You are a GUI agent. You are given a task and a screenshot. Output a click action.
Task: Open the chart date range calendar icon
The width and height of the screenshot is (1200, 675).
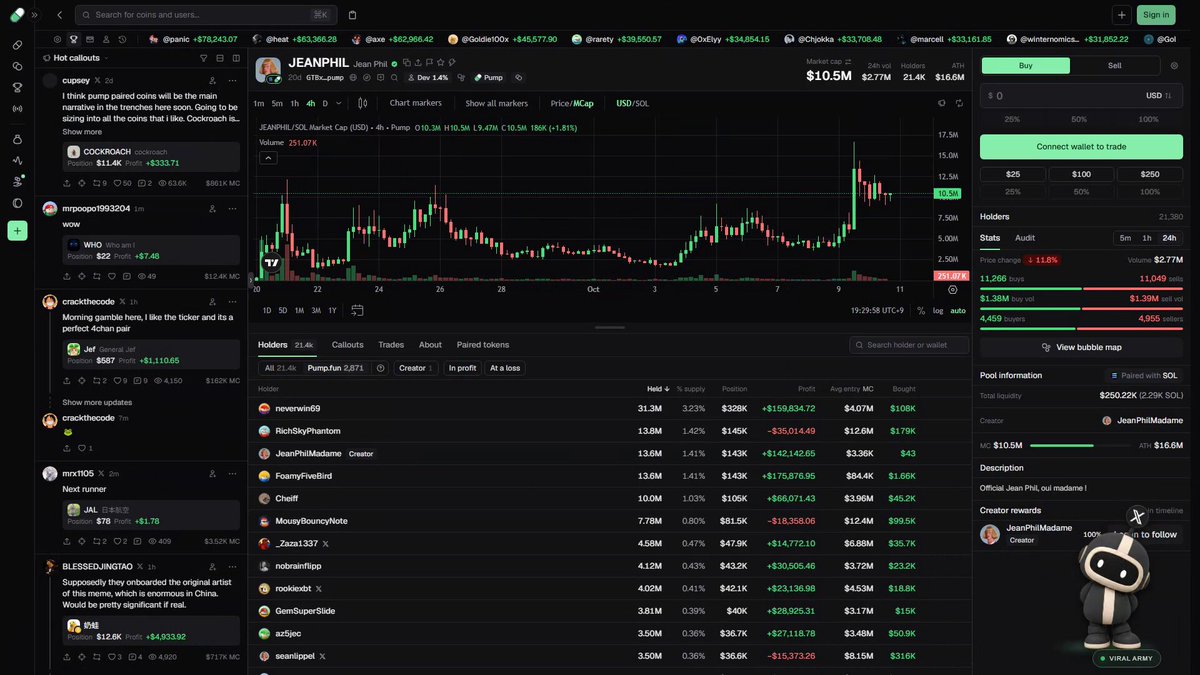(x=357, y=311)
